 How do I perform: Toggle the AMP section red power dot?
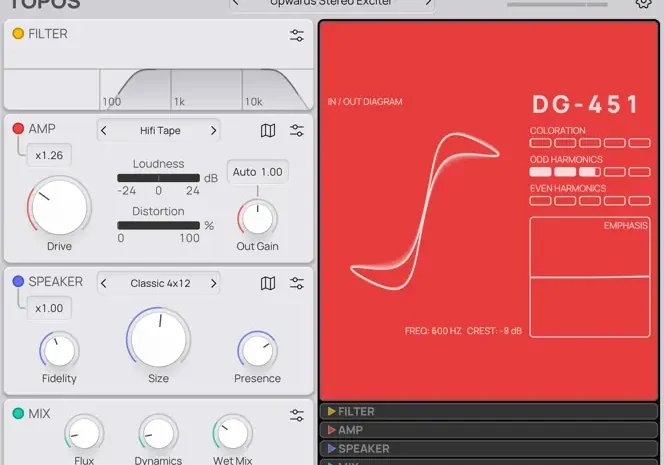(18, 128)
